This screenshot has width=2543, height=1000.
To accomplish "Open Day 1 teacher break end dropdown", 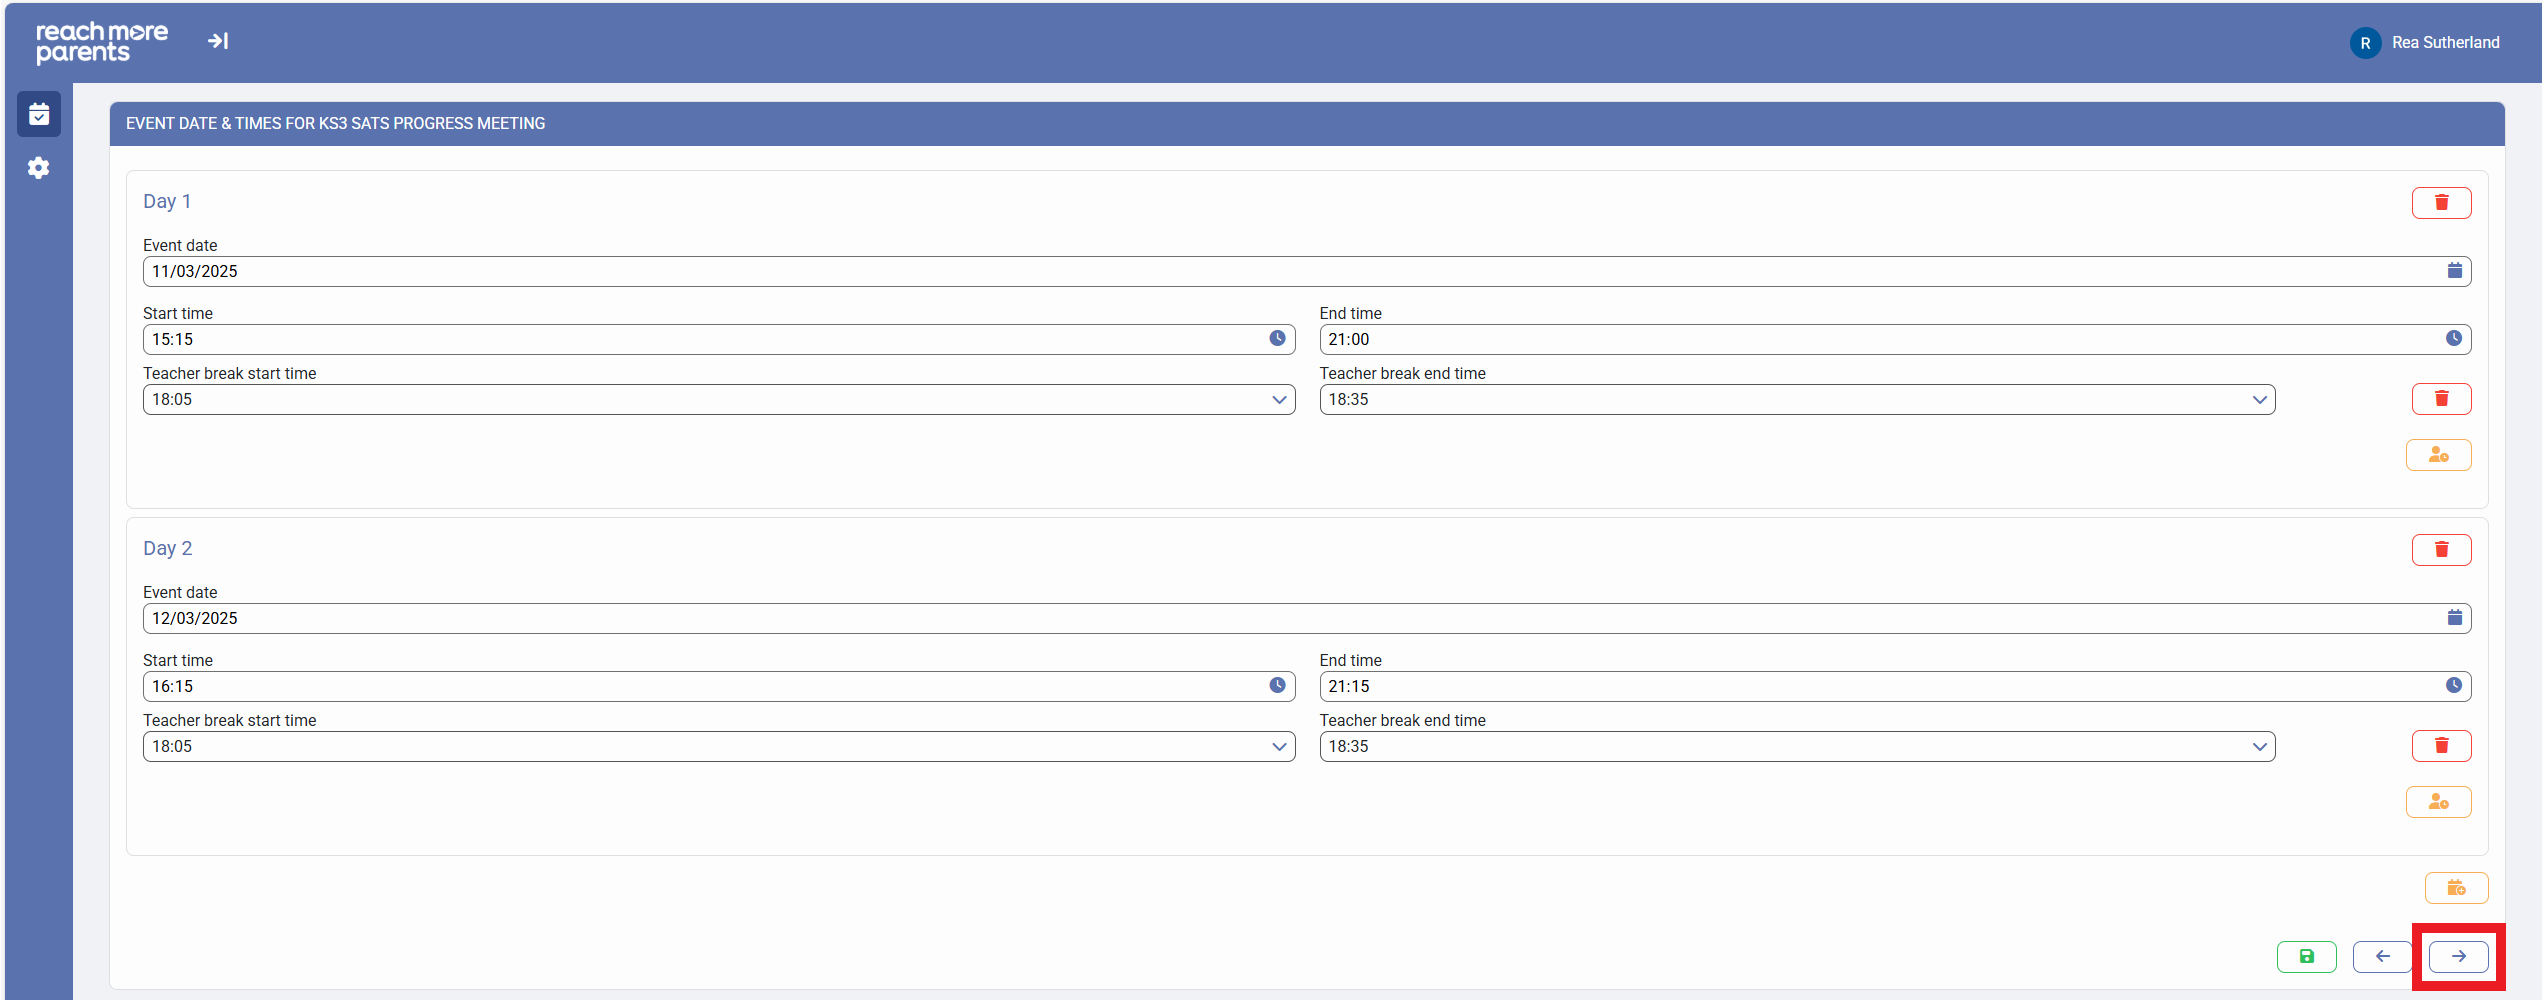I will (1796, 400).
